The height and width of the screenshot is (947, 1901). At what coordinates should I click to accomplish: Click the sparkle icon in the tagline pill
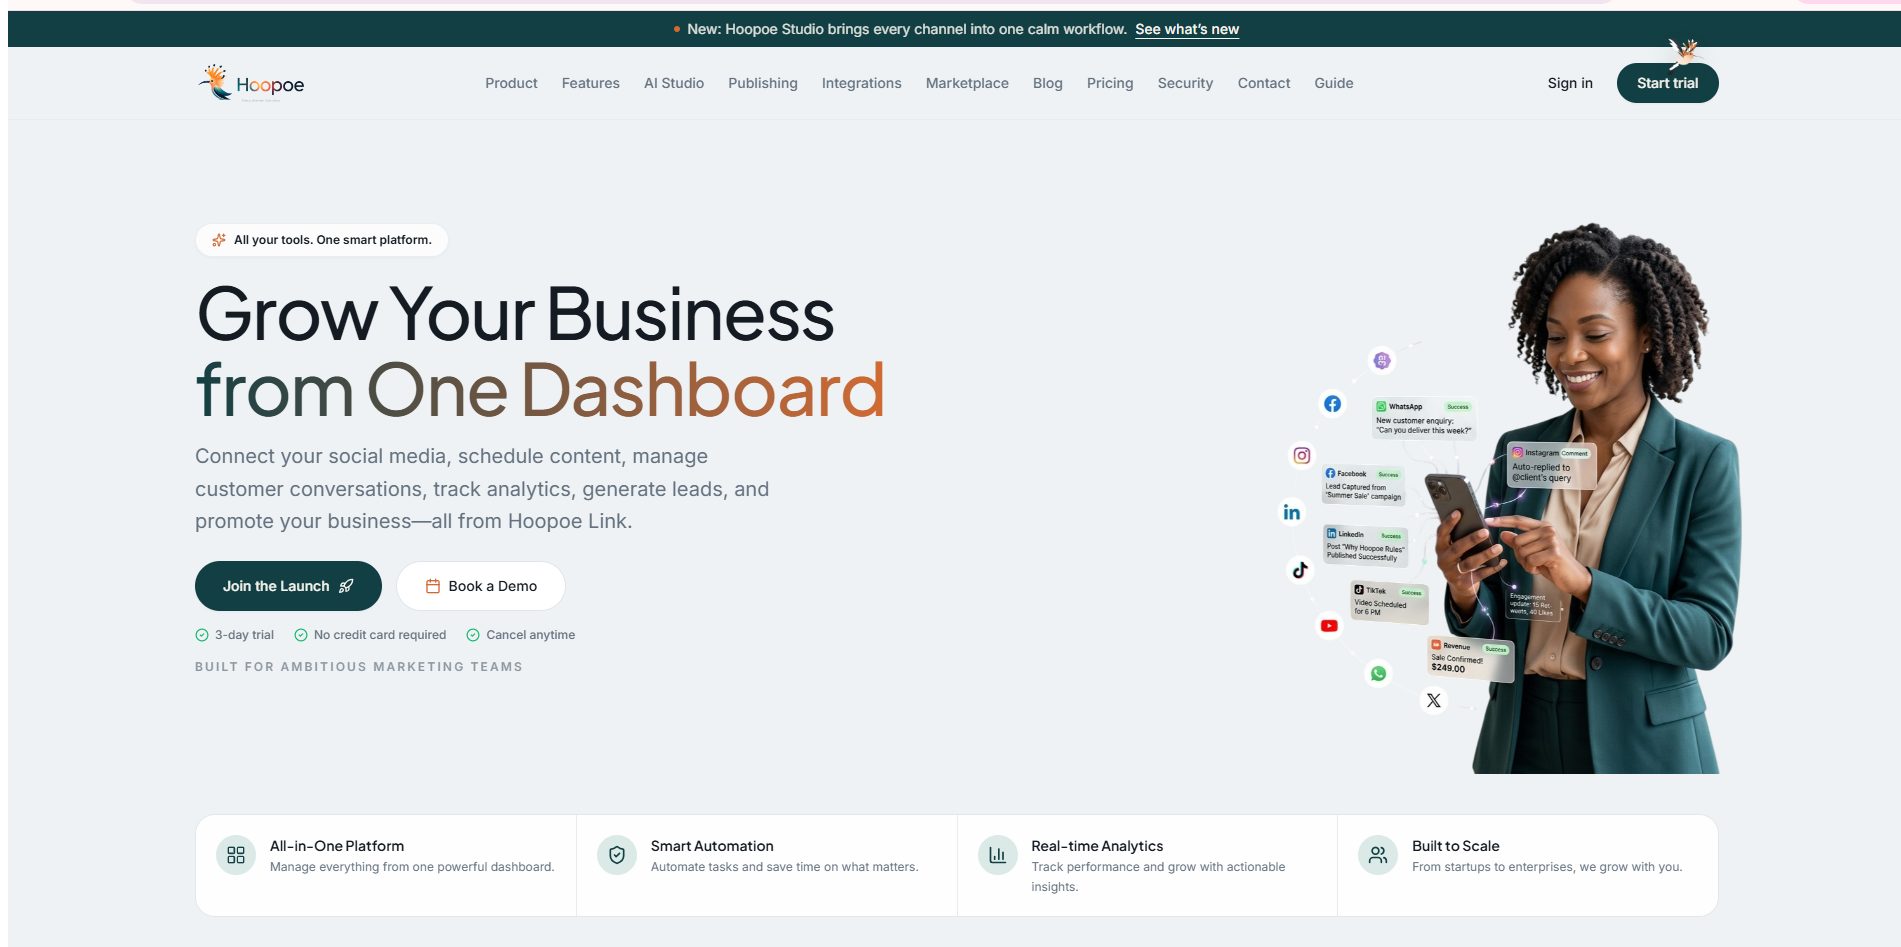click(219, 240)
